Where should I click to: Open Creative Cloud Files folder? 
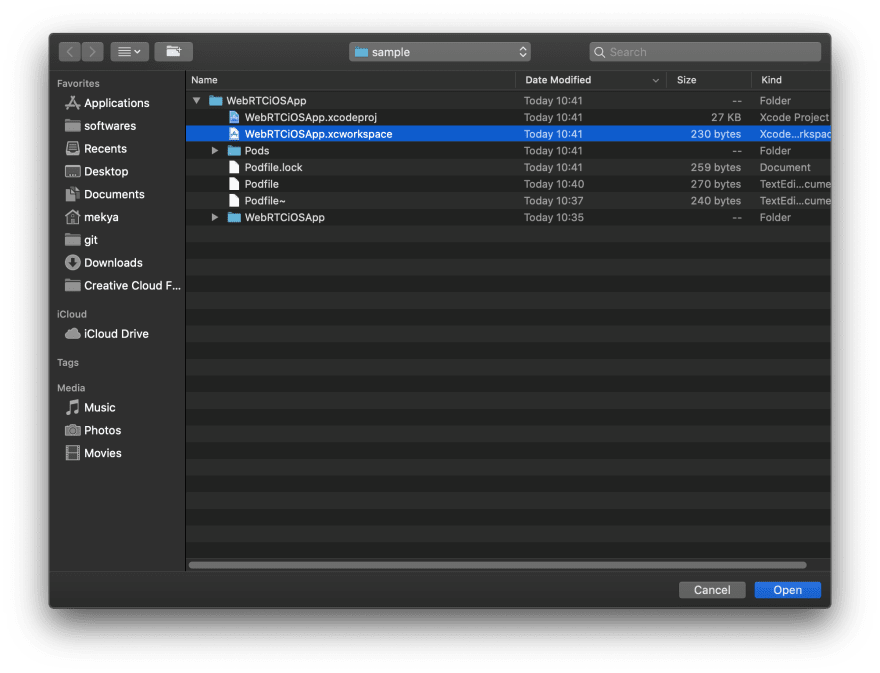132,286
